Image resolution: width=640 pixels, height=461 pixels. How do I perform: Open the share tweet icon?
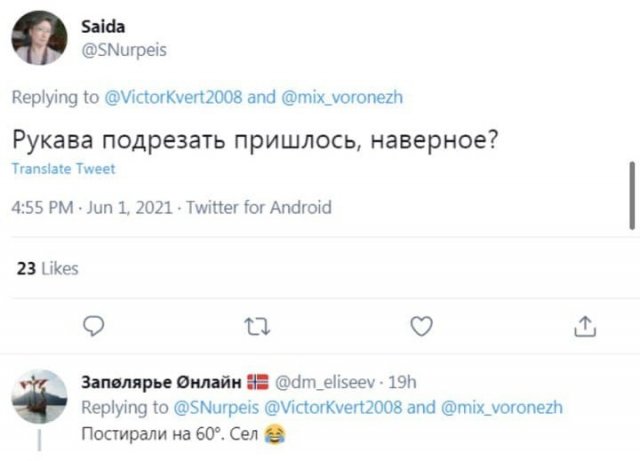tap(586, 325)
